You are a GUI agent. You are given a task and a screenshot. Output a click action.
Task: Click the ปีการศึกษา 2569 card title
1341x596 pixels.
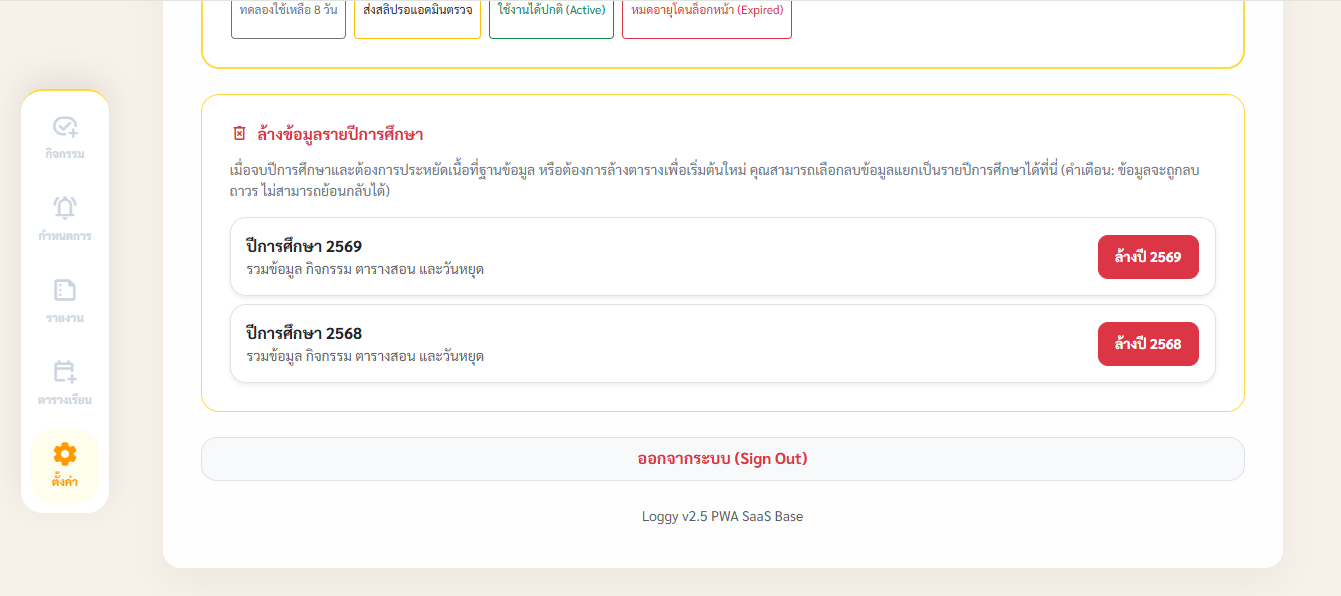click(304, 246)
